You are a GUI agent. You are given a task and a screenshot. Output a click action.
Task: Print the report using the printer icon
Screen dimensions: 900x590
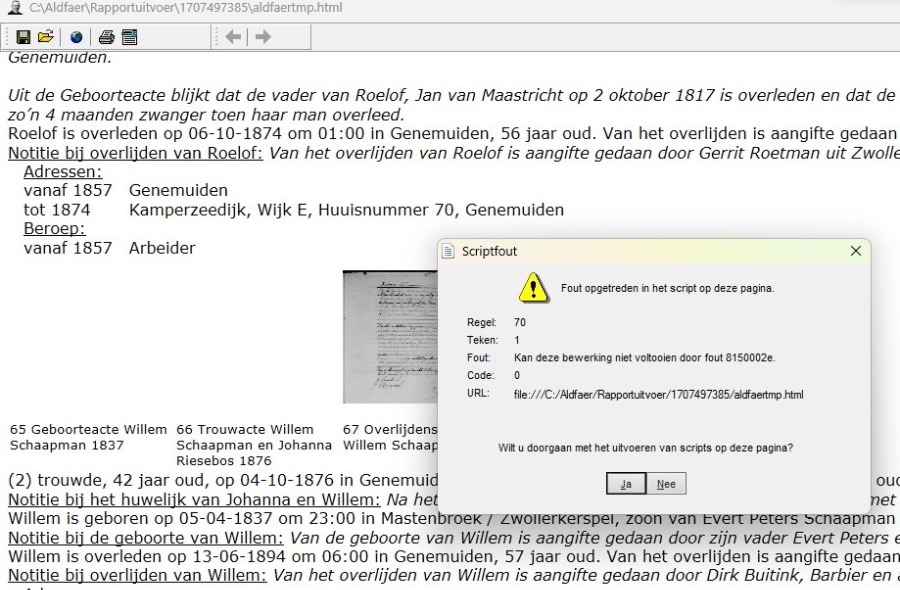107,37
